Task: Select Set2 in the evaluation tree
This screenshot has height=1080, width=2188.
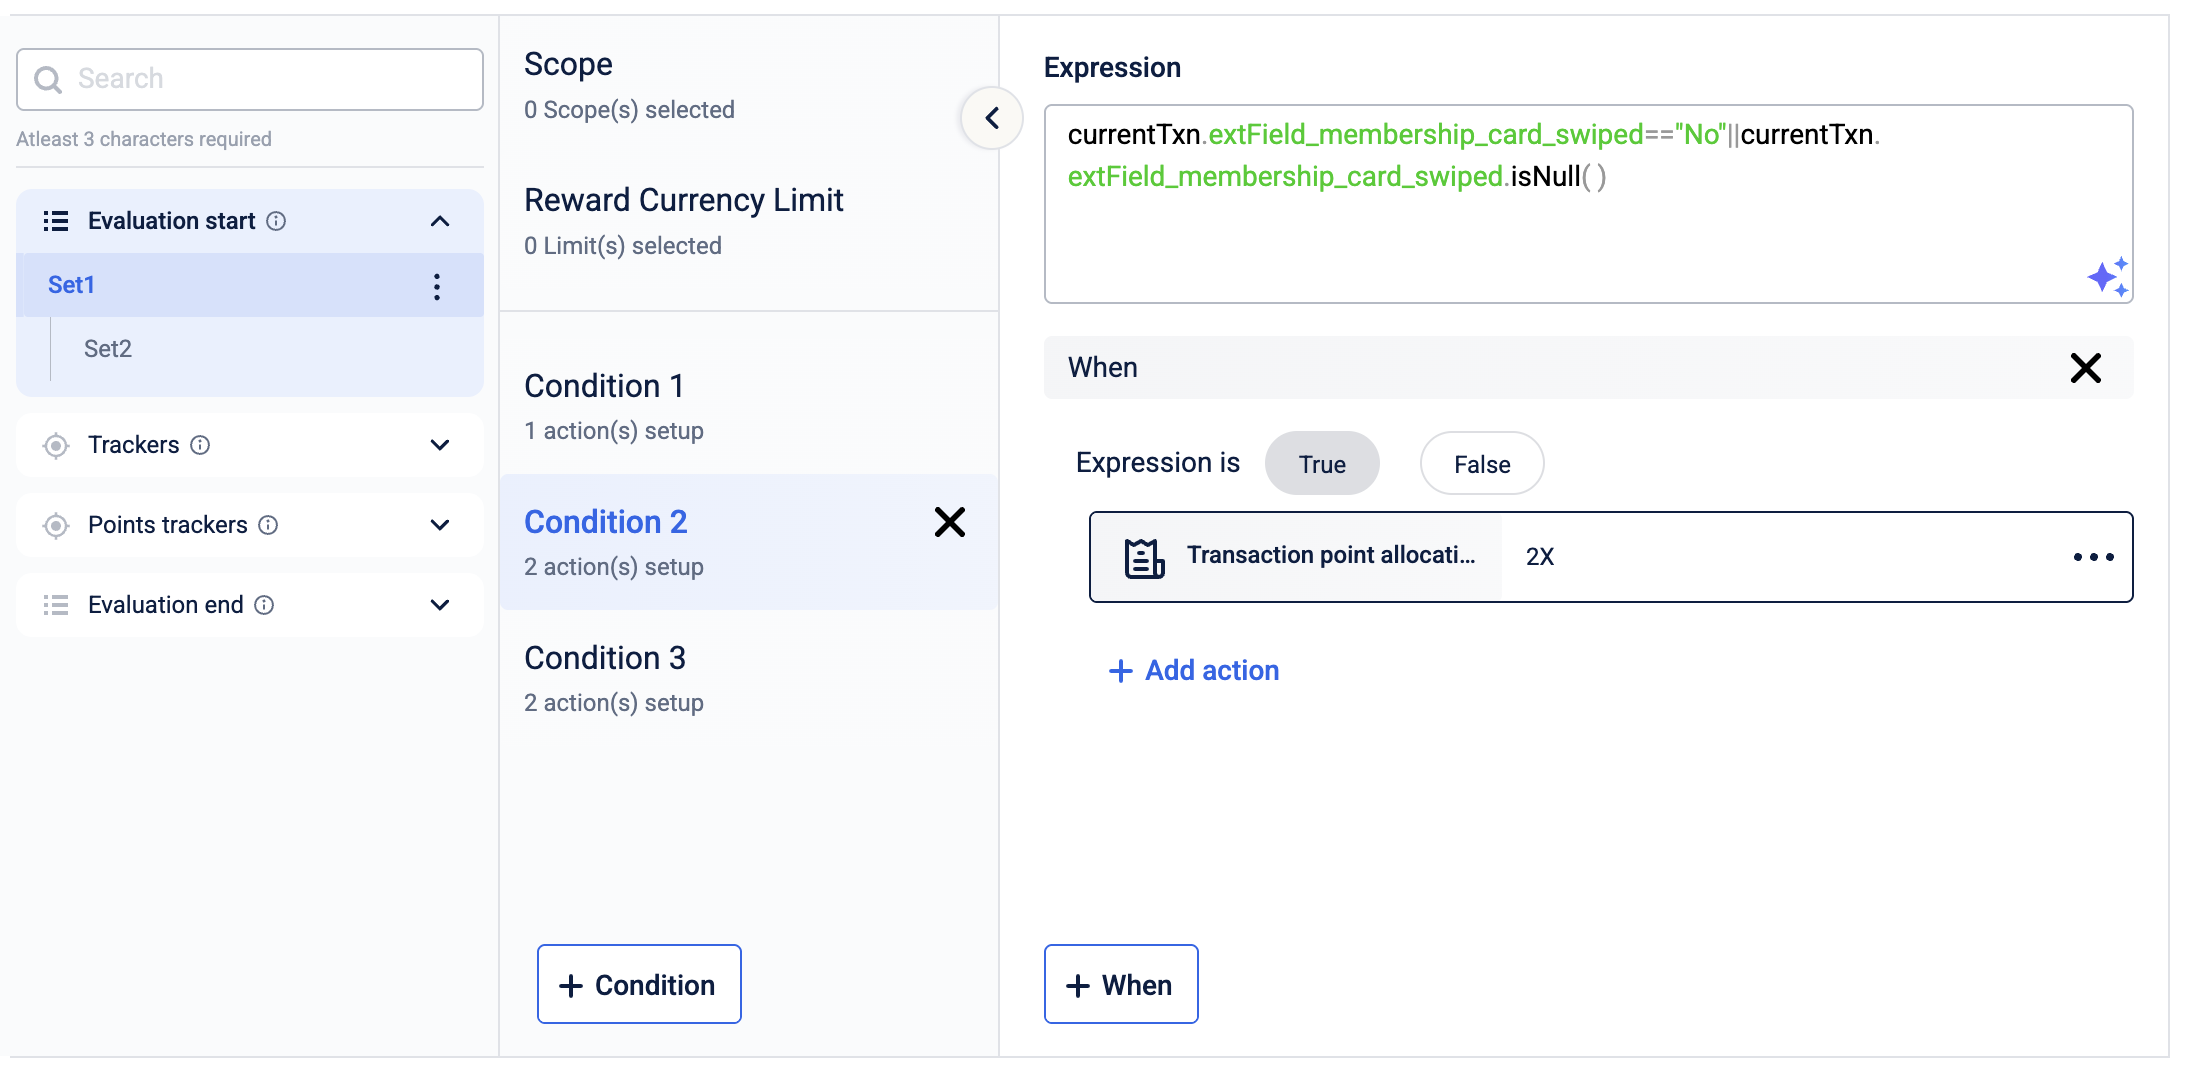Action: tap(108, 349)
